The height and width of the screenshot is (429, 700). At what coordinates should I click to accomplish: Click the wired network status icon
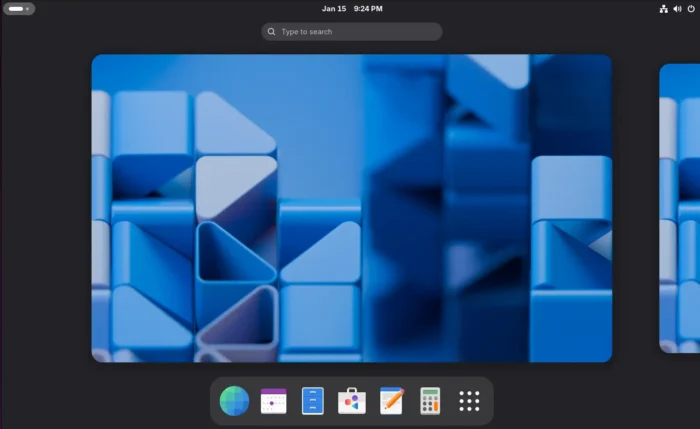tap(663, 8)
